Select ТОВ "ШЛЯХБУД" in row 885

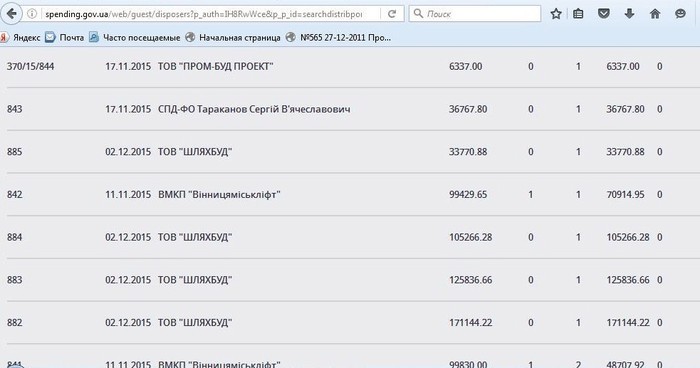(x=195, y=152)
